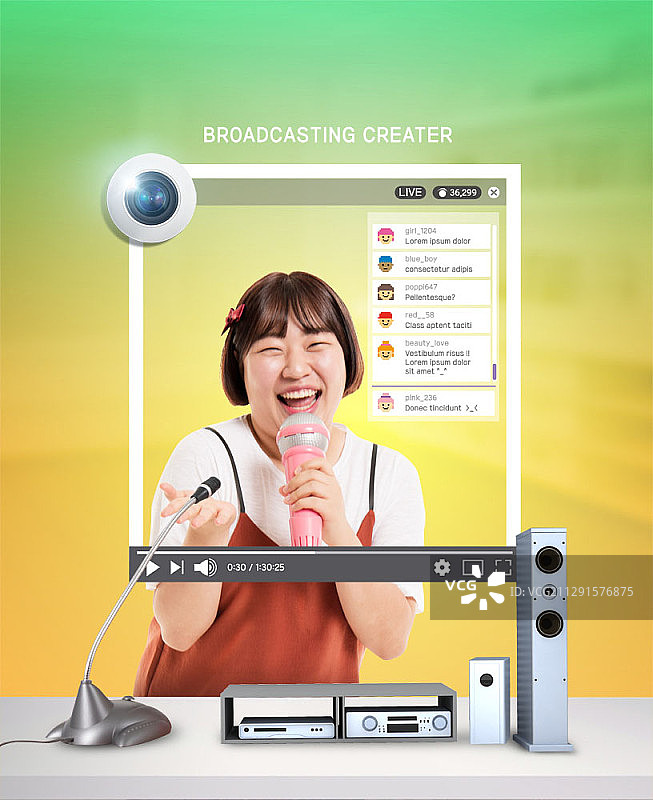Click red__58's avatar icon
The width and height of the screenshot is (653, 800).
(x=385, y=320)
